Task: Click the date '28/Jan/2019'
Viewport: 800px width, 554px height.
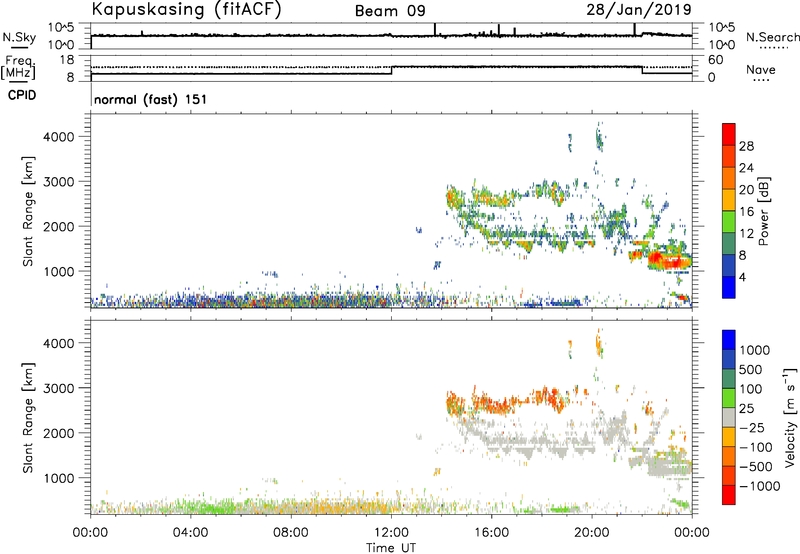Action: pyautogui.click(x=639, y=9)
